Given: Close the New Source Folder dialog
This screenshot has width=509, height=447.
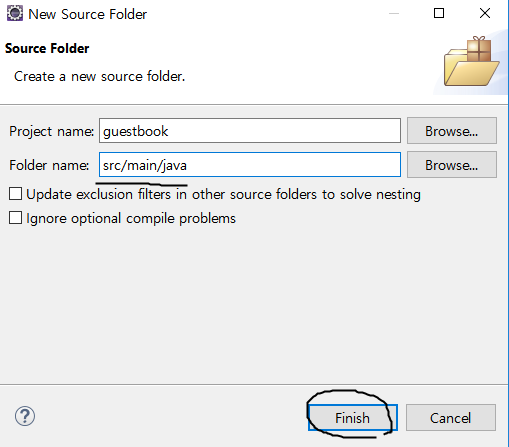Looking at the screenshot, I should click(485, 13).
